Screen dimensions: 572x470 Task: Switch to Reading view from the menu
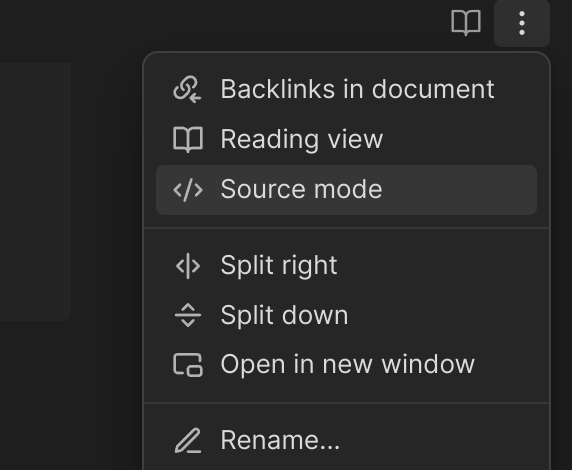coord(346,139)
